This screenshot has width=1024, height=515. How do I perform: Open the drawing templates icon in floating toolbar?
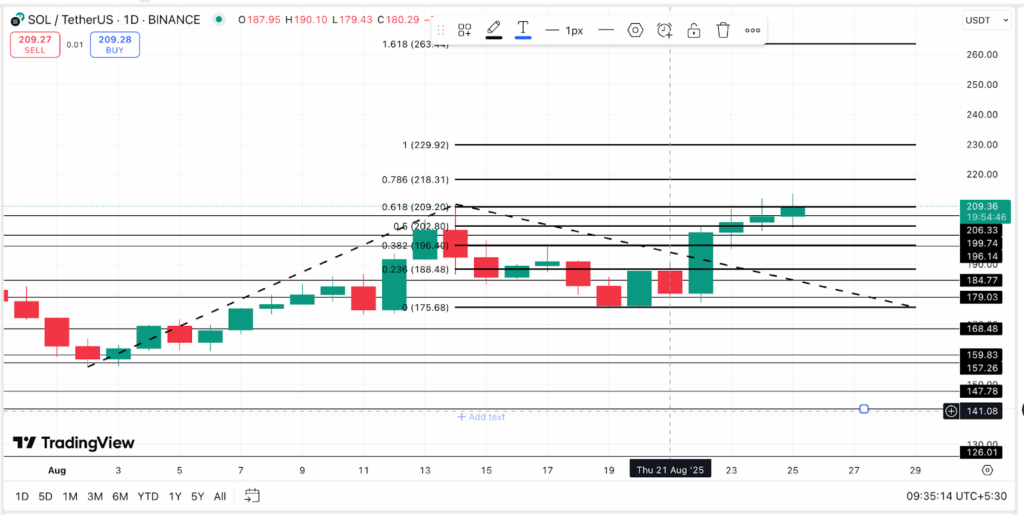(x=465, y=30)
